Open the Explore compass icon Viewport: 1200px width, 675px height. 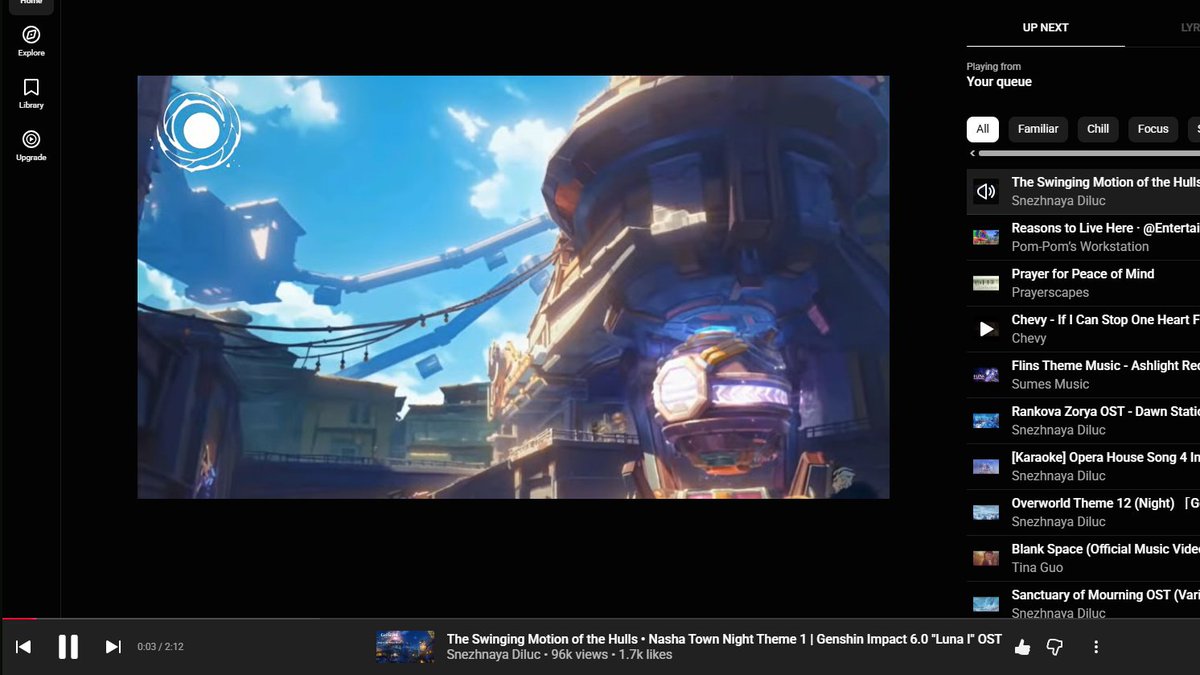31,35
